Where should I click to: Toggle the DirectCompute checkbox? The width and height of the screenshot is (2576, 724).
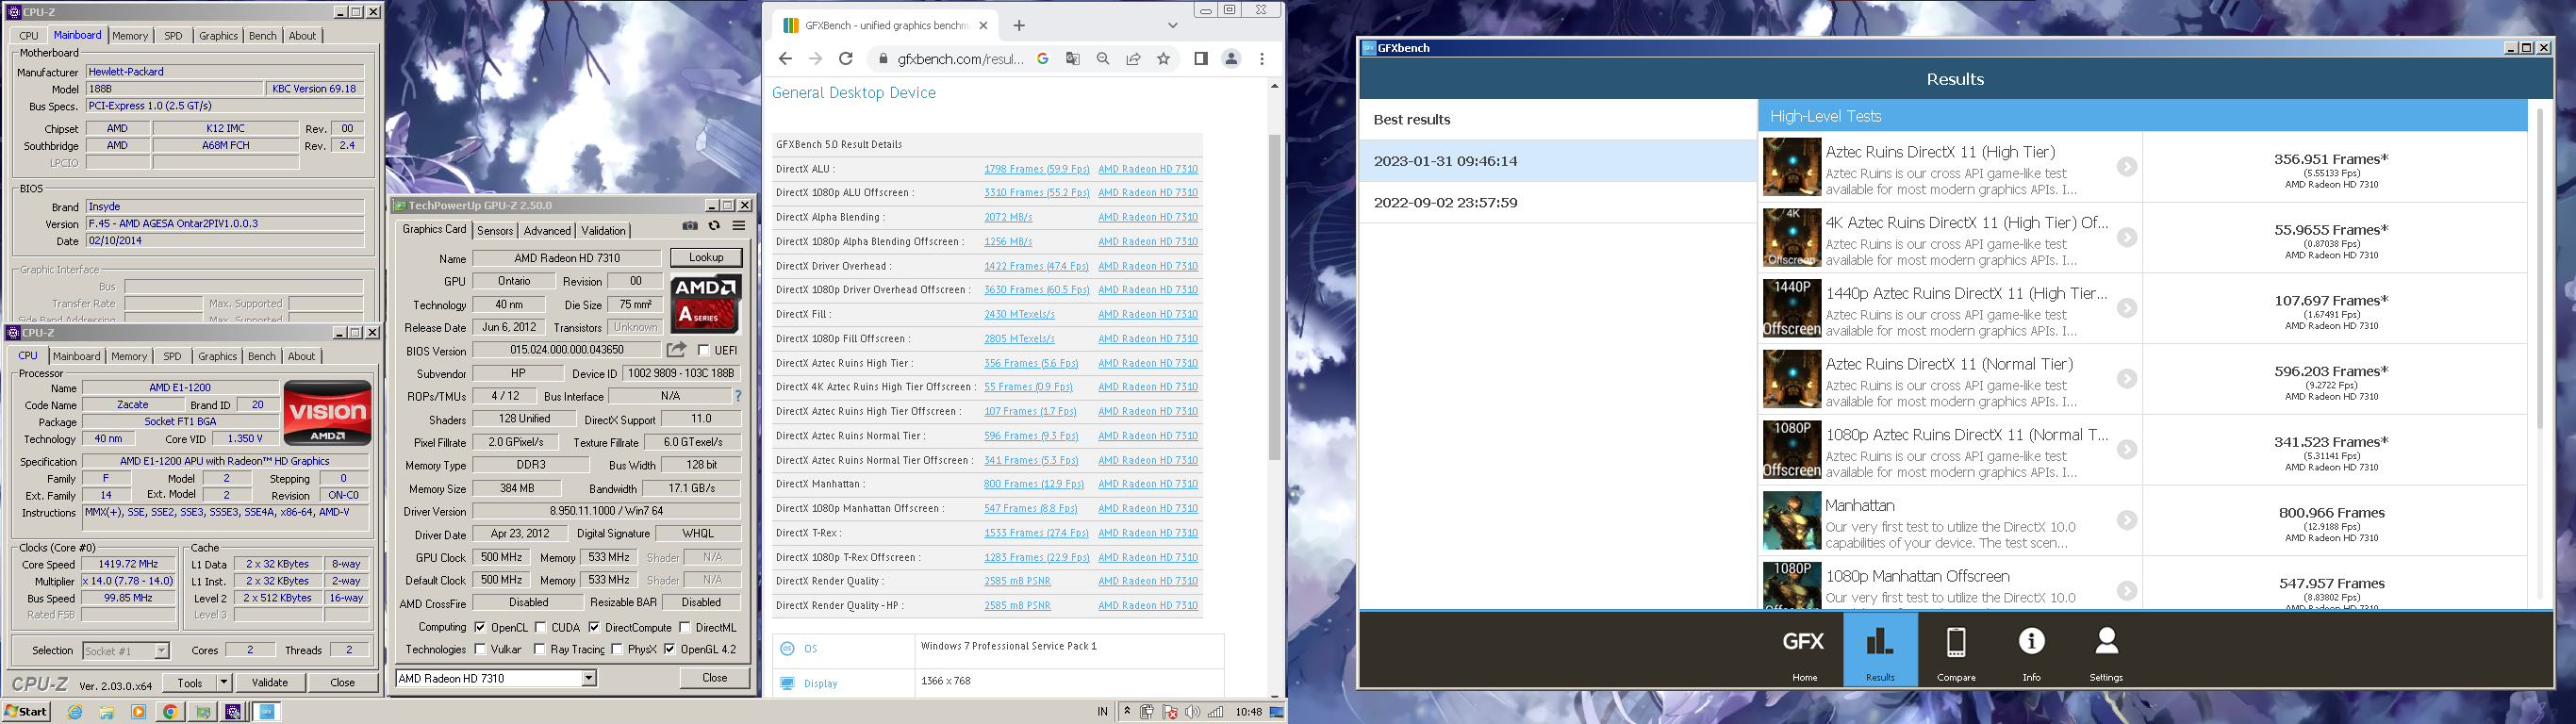(x=595, y=628)
